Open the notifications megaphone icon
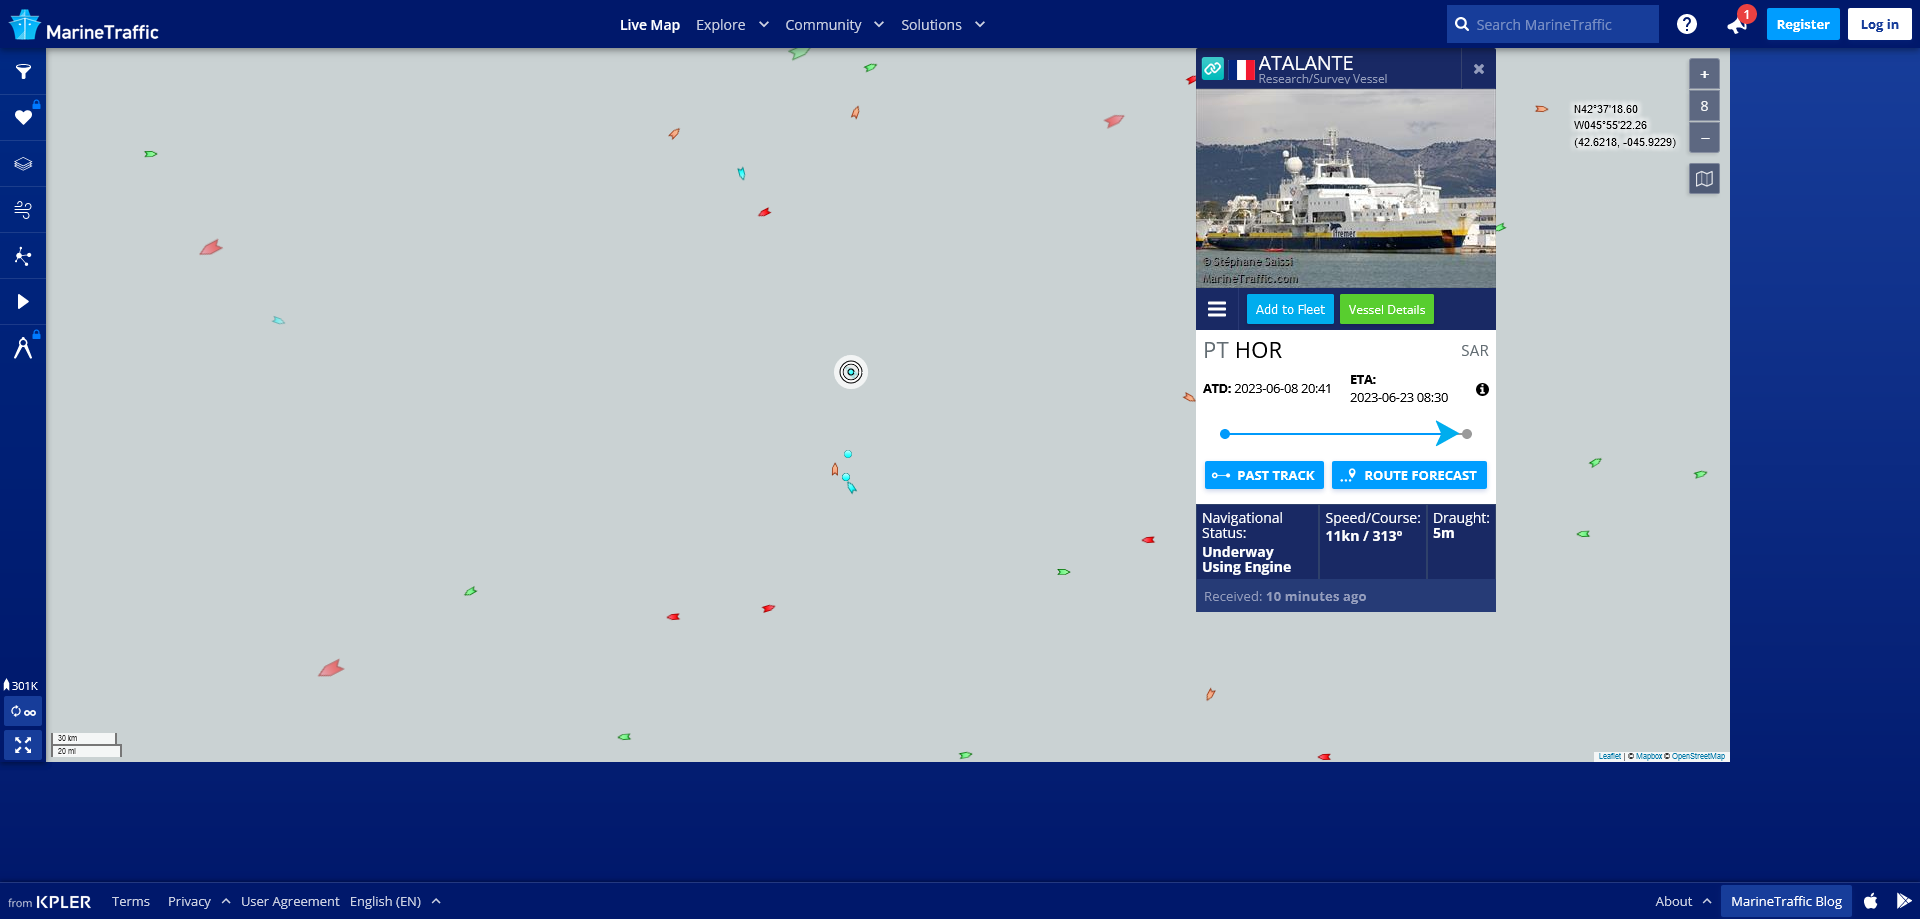This screenshot has height=919, width=1920. tap(1737, 25)
